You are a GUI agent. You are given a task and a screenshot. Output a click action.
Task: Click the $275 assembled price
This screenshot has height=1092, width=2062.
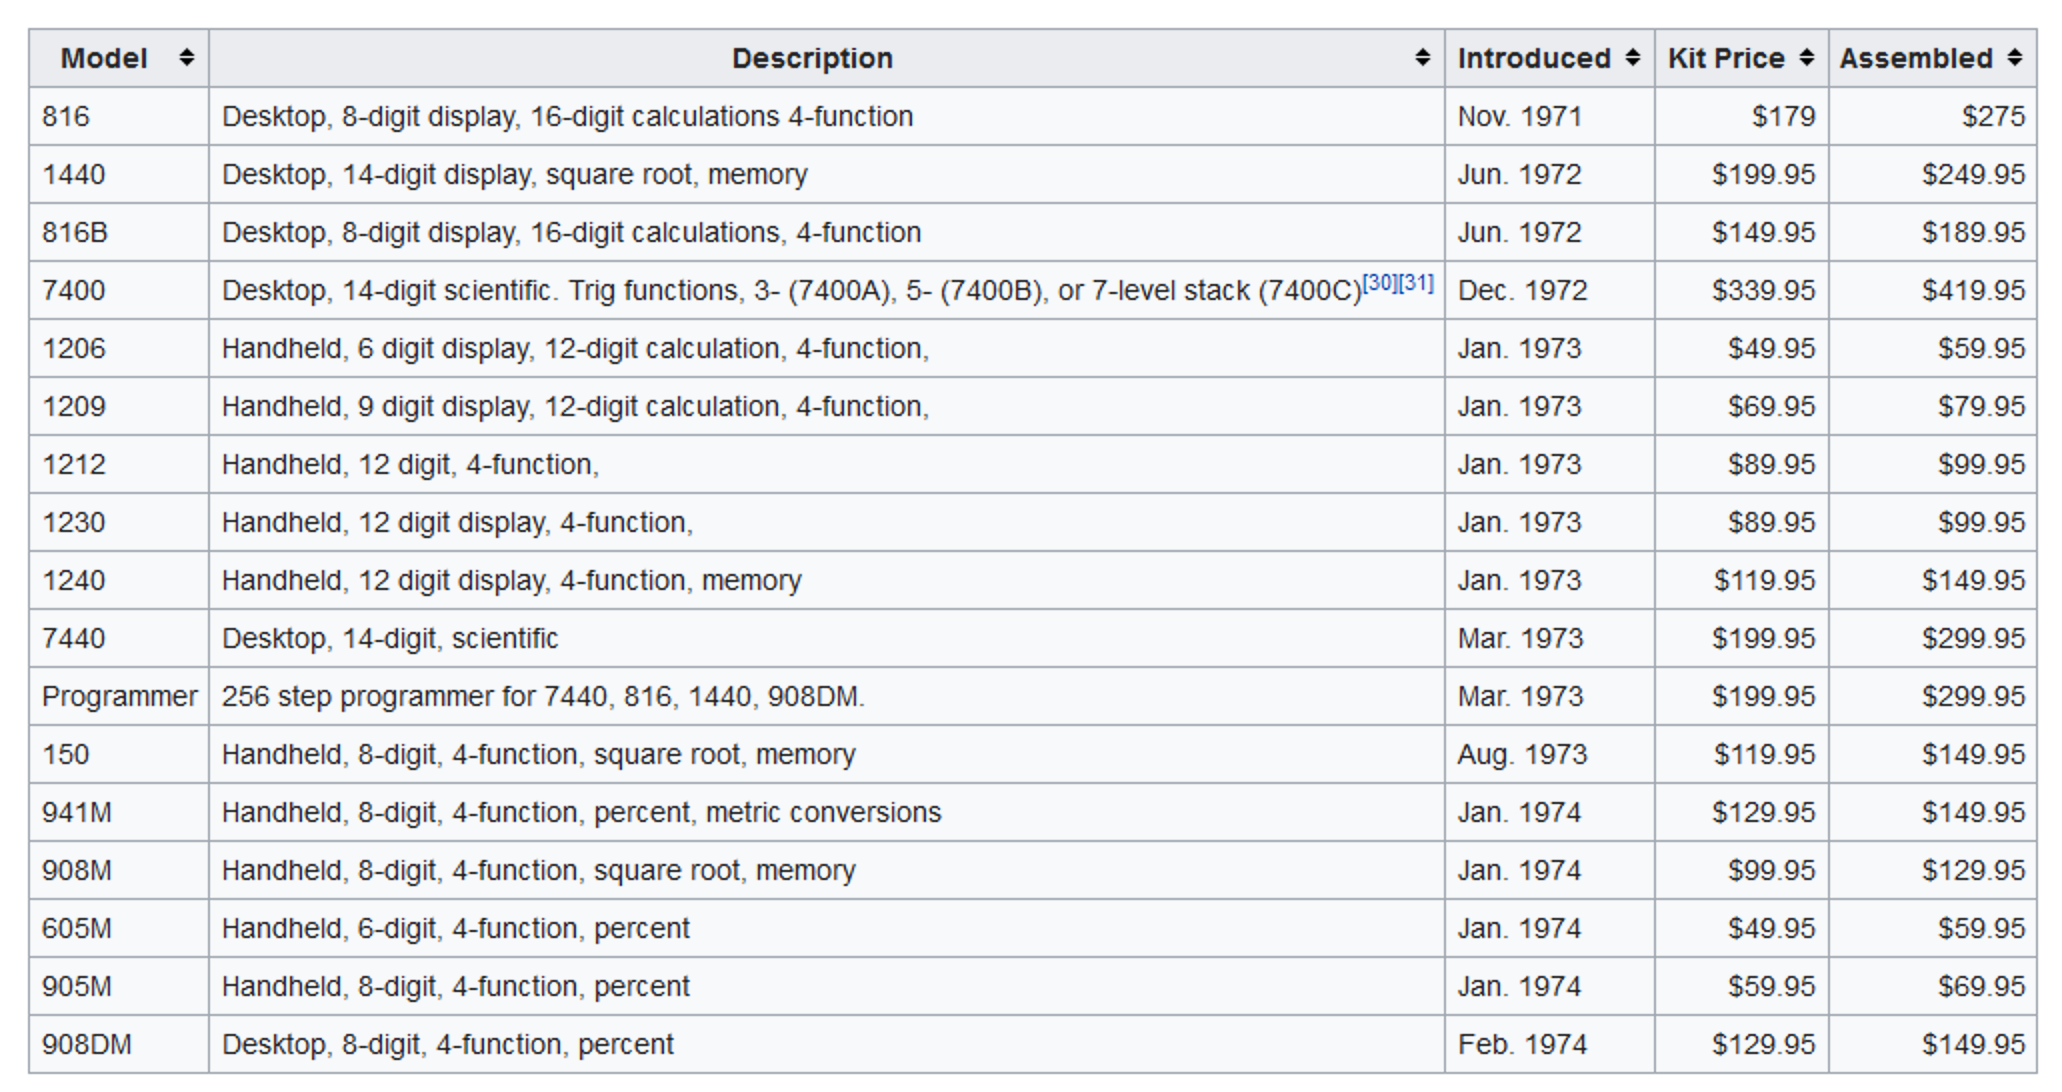tap(1994, 116)
